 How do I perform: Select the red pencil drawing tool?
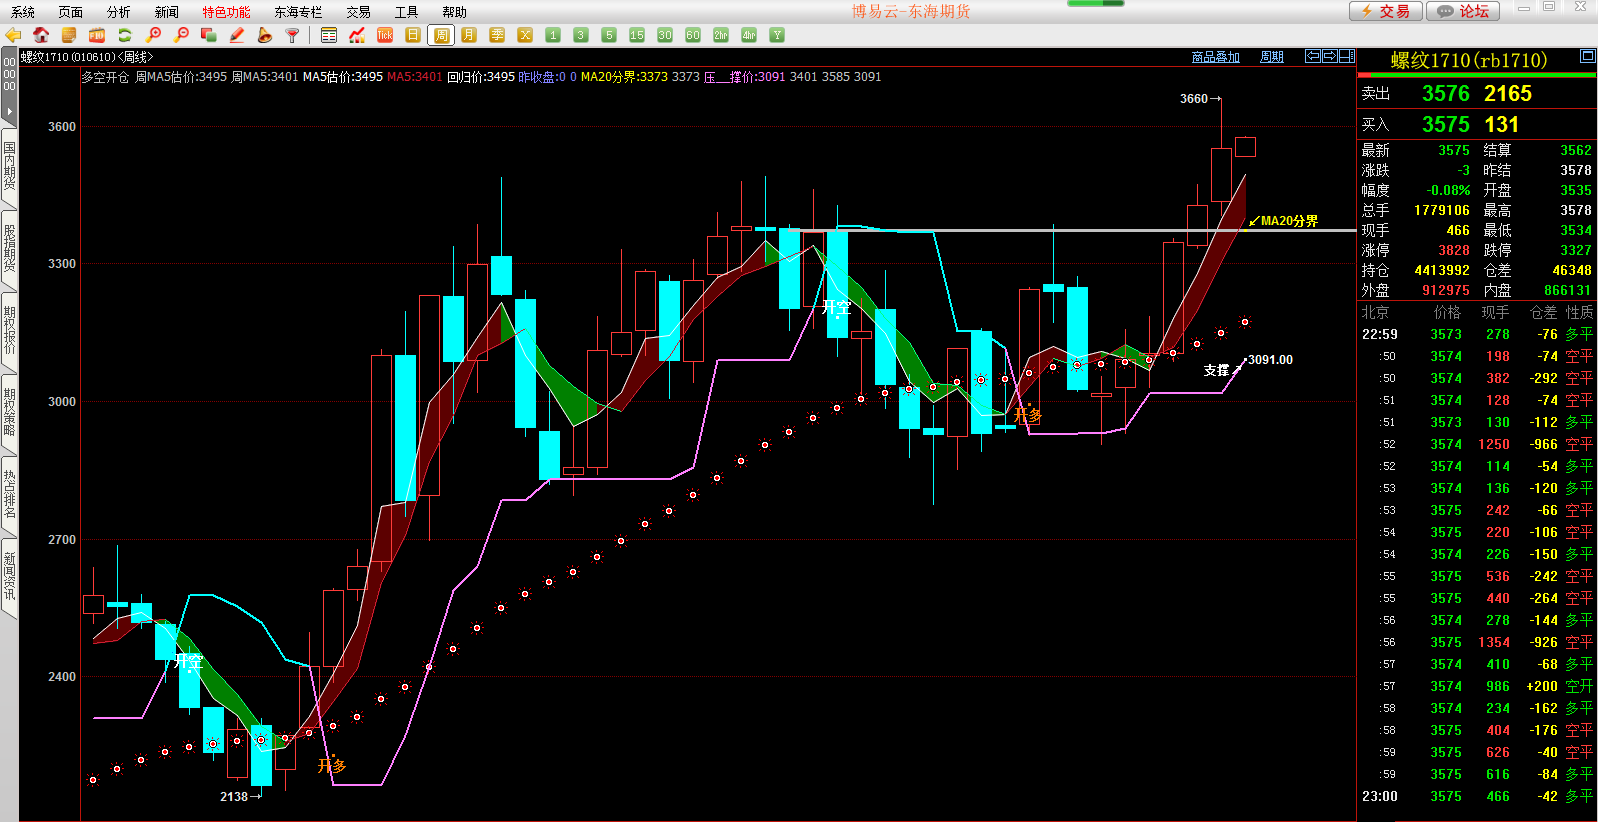pos(237,35)
